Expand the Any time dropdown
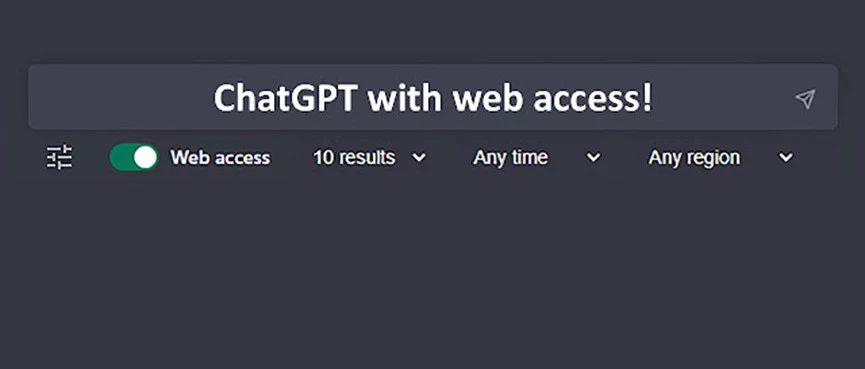Image resolution: width=865 pixels, height=369 pixels. pos(536,158)
